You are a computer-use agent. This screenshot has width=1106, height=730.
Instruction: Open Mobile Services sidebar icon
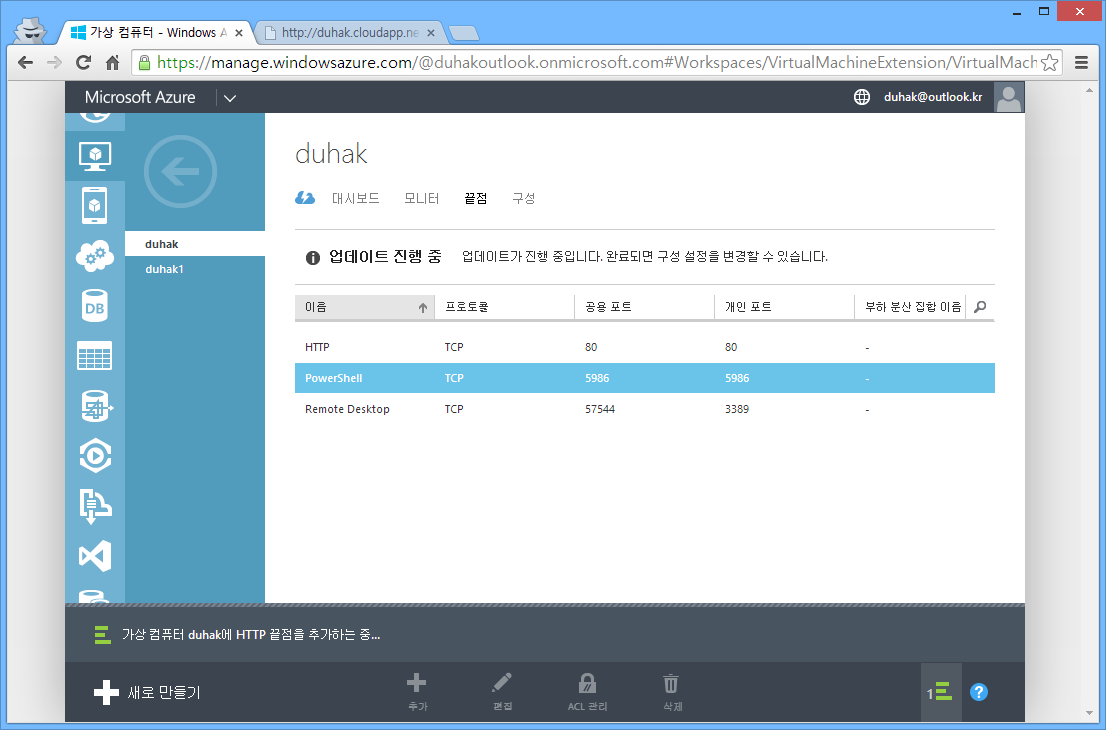click(95, 206)
